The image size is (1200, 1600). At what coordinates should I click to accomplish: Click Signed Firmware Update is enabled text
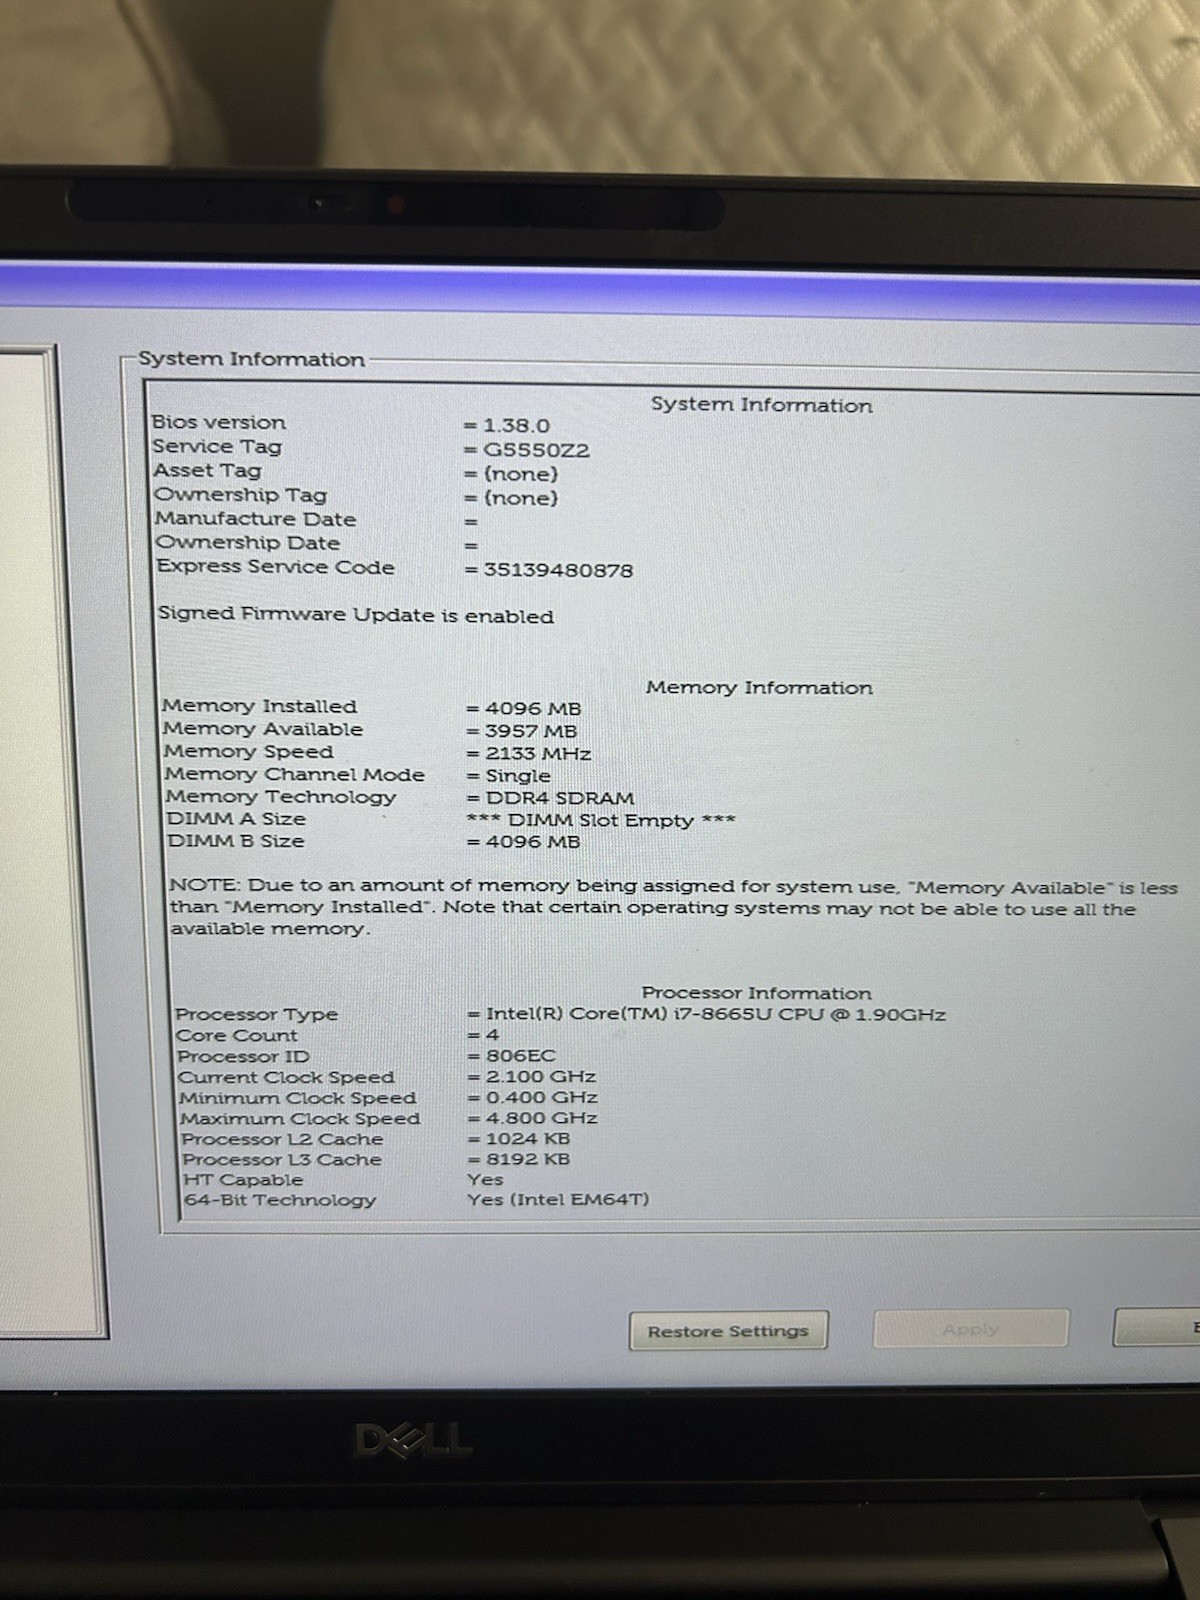[x=356, y=615]
